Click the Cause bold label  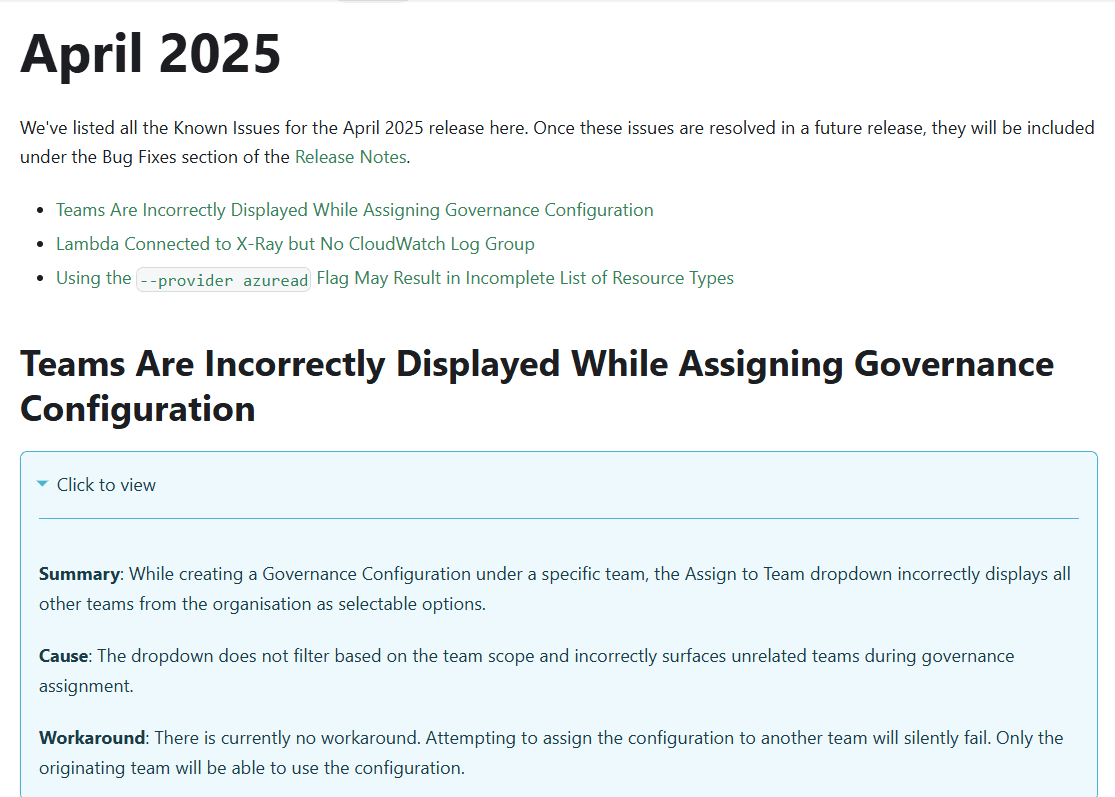[x=63, y=656]
